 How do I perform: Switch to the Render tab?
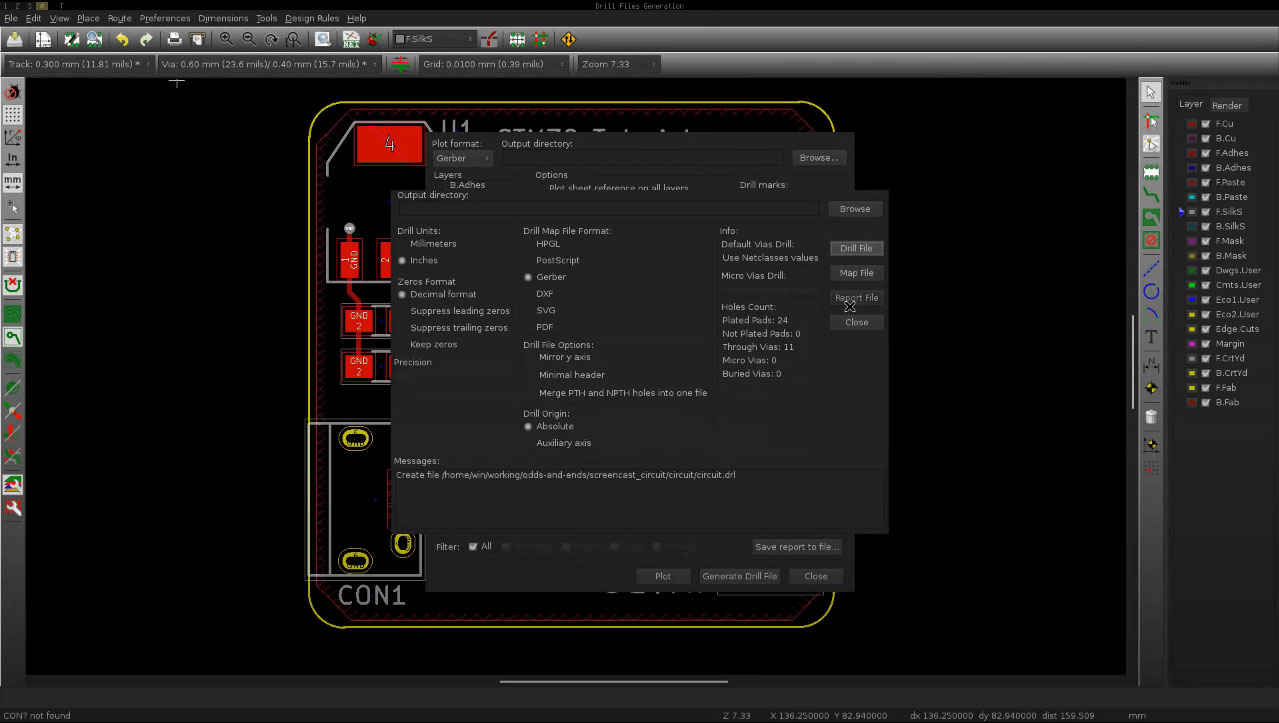pyautogui.click(x=1227, y=105)
